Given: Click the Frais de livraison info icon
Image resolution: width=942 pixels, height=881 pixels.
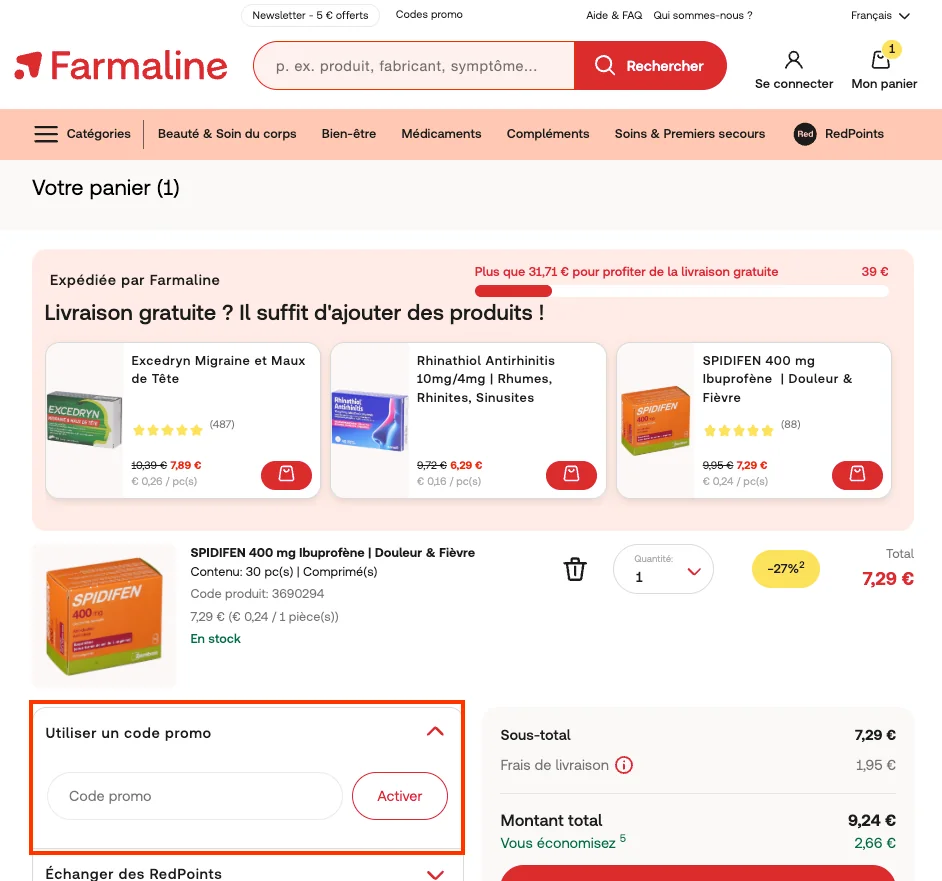Looking at the screenshot, I should point(624,765).
